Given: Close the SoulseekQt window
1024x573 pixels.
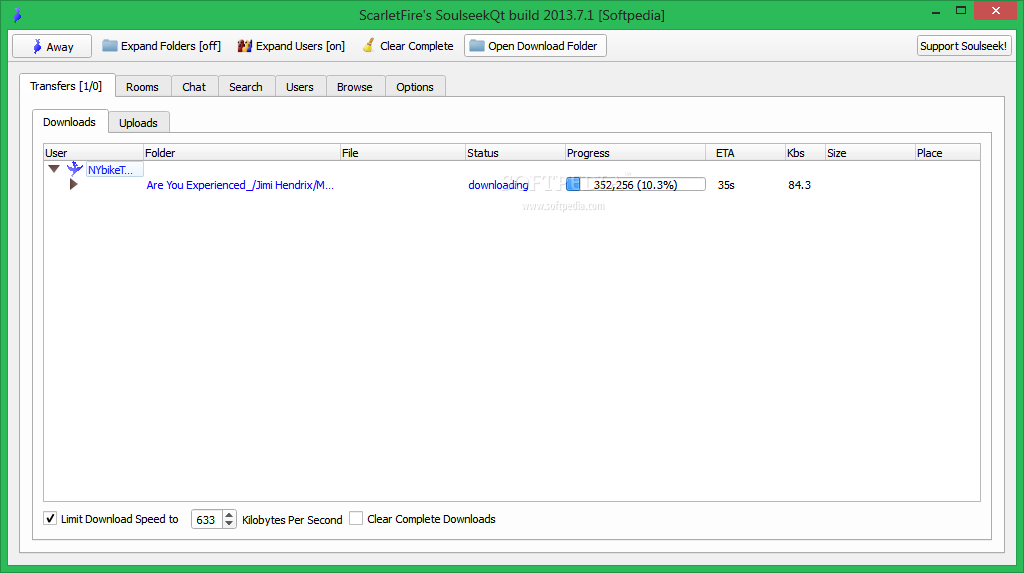Looking at the screenshot, I should (995, 10).
